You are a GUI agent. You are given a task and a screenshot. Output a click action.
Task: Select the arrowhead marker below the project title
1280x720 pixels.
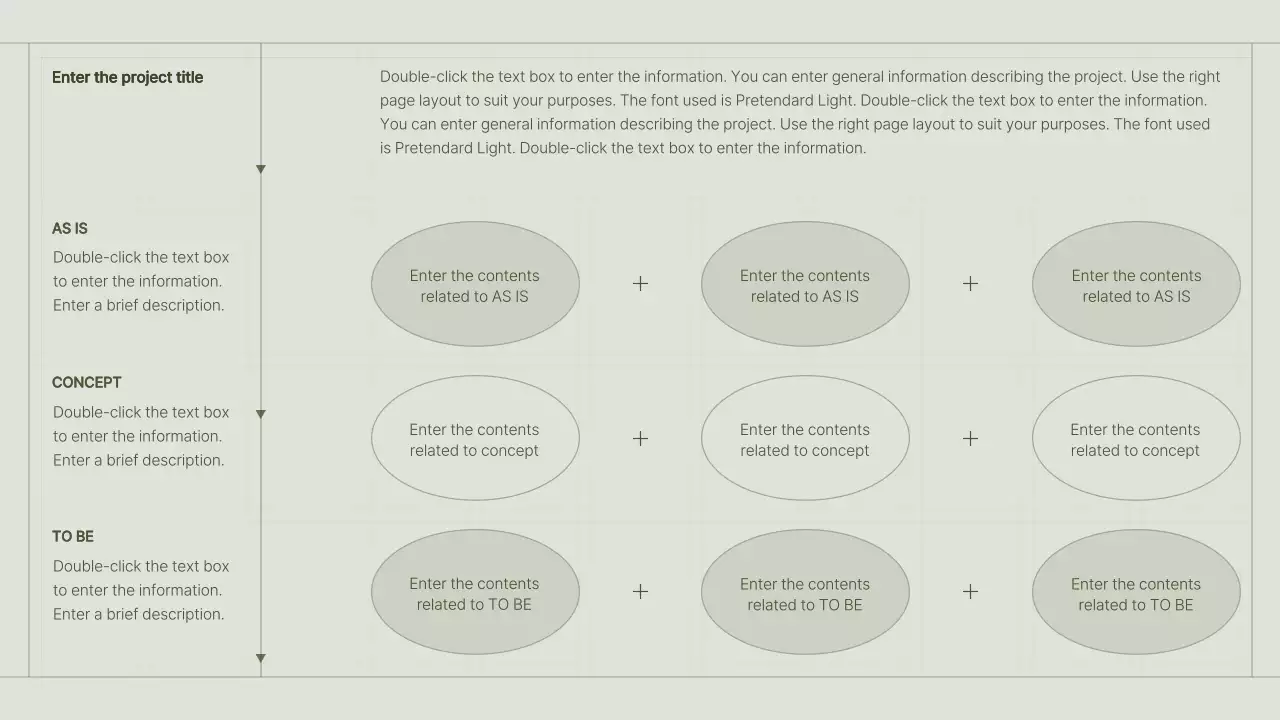pos(261,169)
